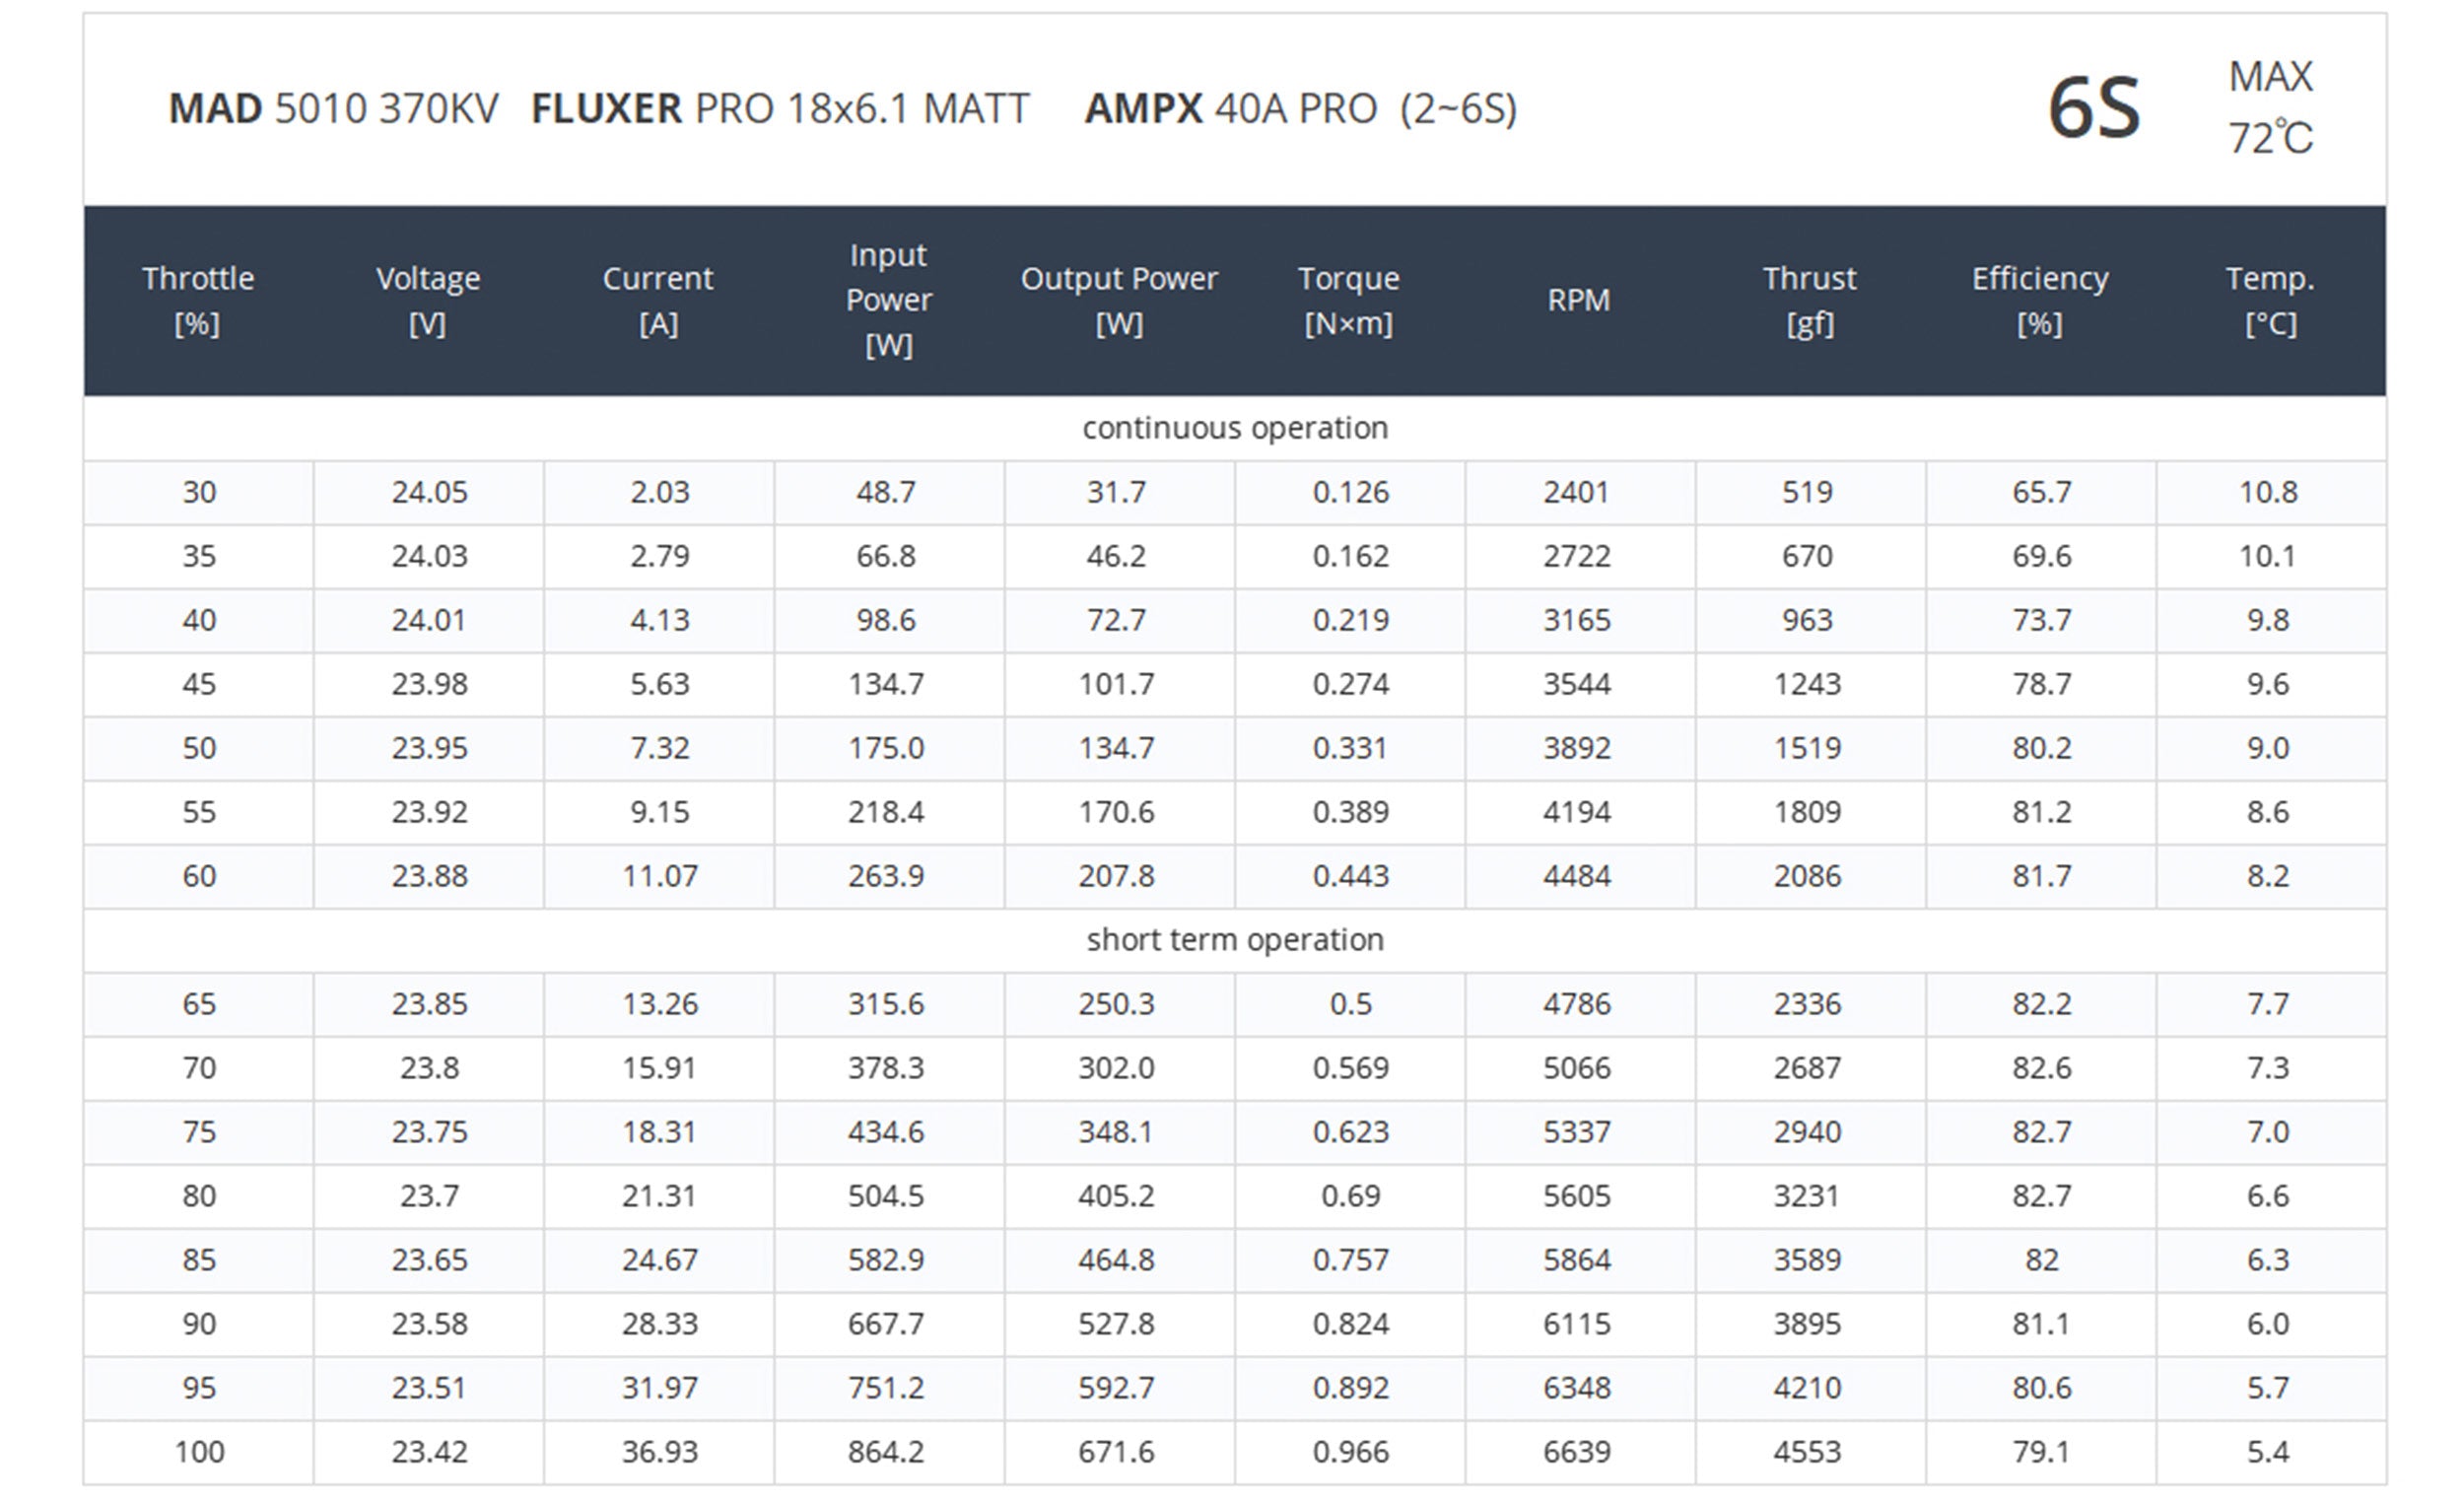This screenshot has height=1501, width=2464.
Task: Click the FLUXER PRO 18x6.1 MATT text
Action: click(780, 108)
